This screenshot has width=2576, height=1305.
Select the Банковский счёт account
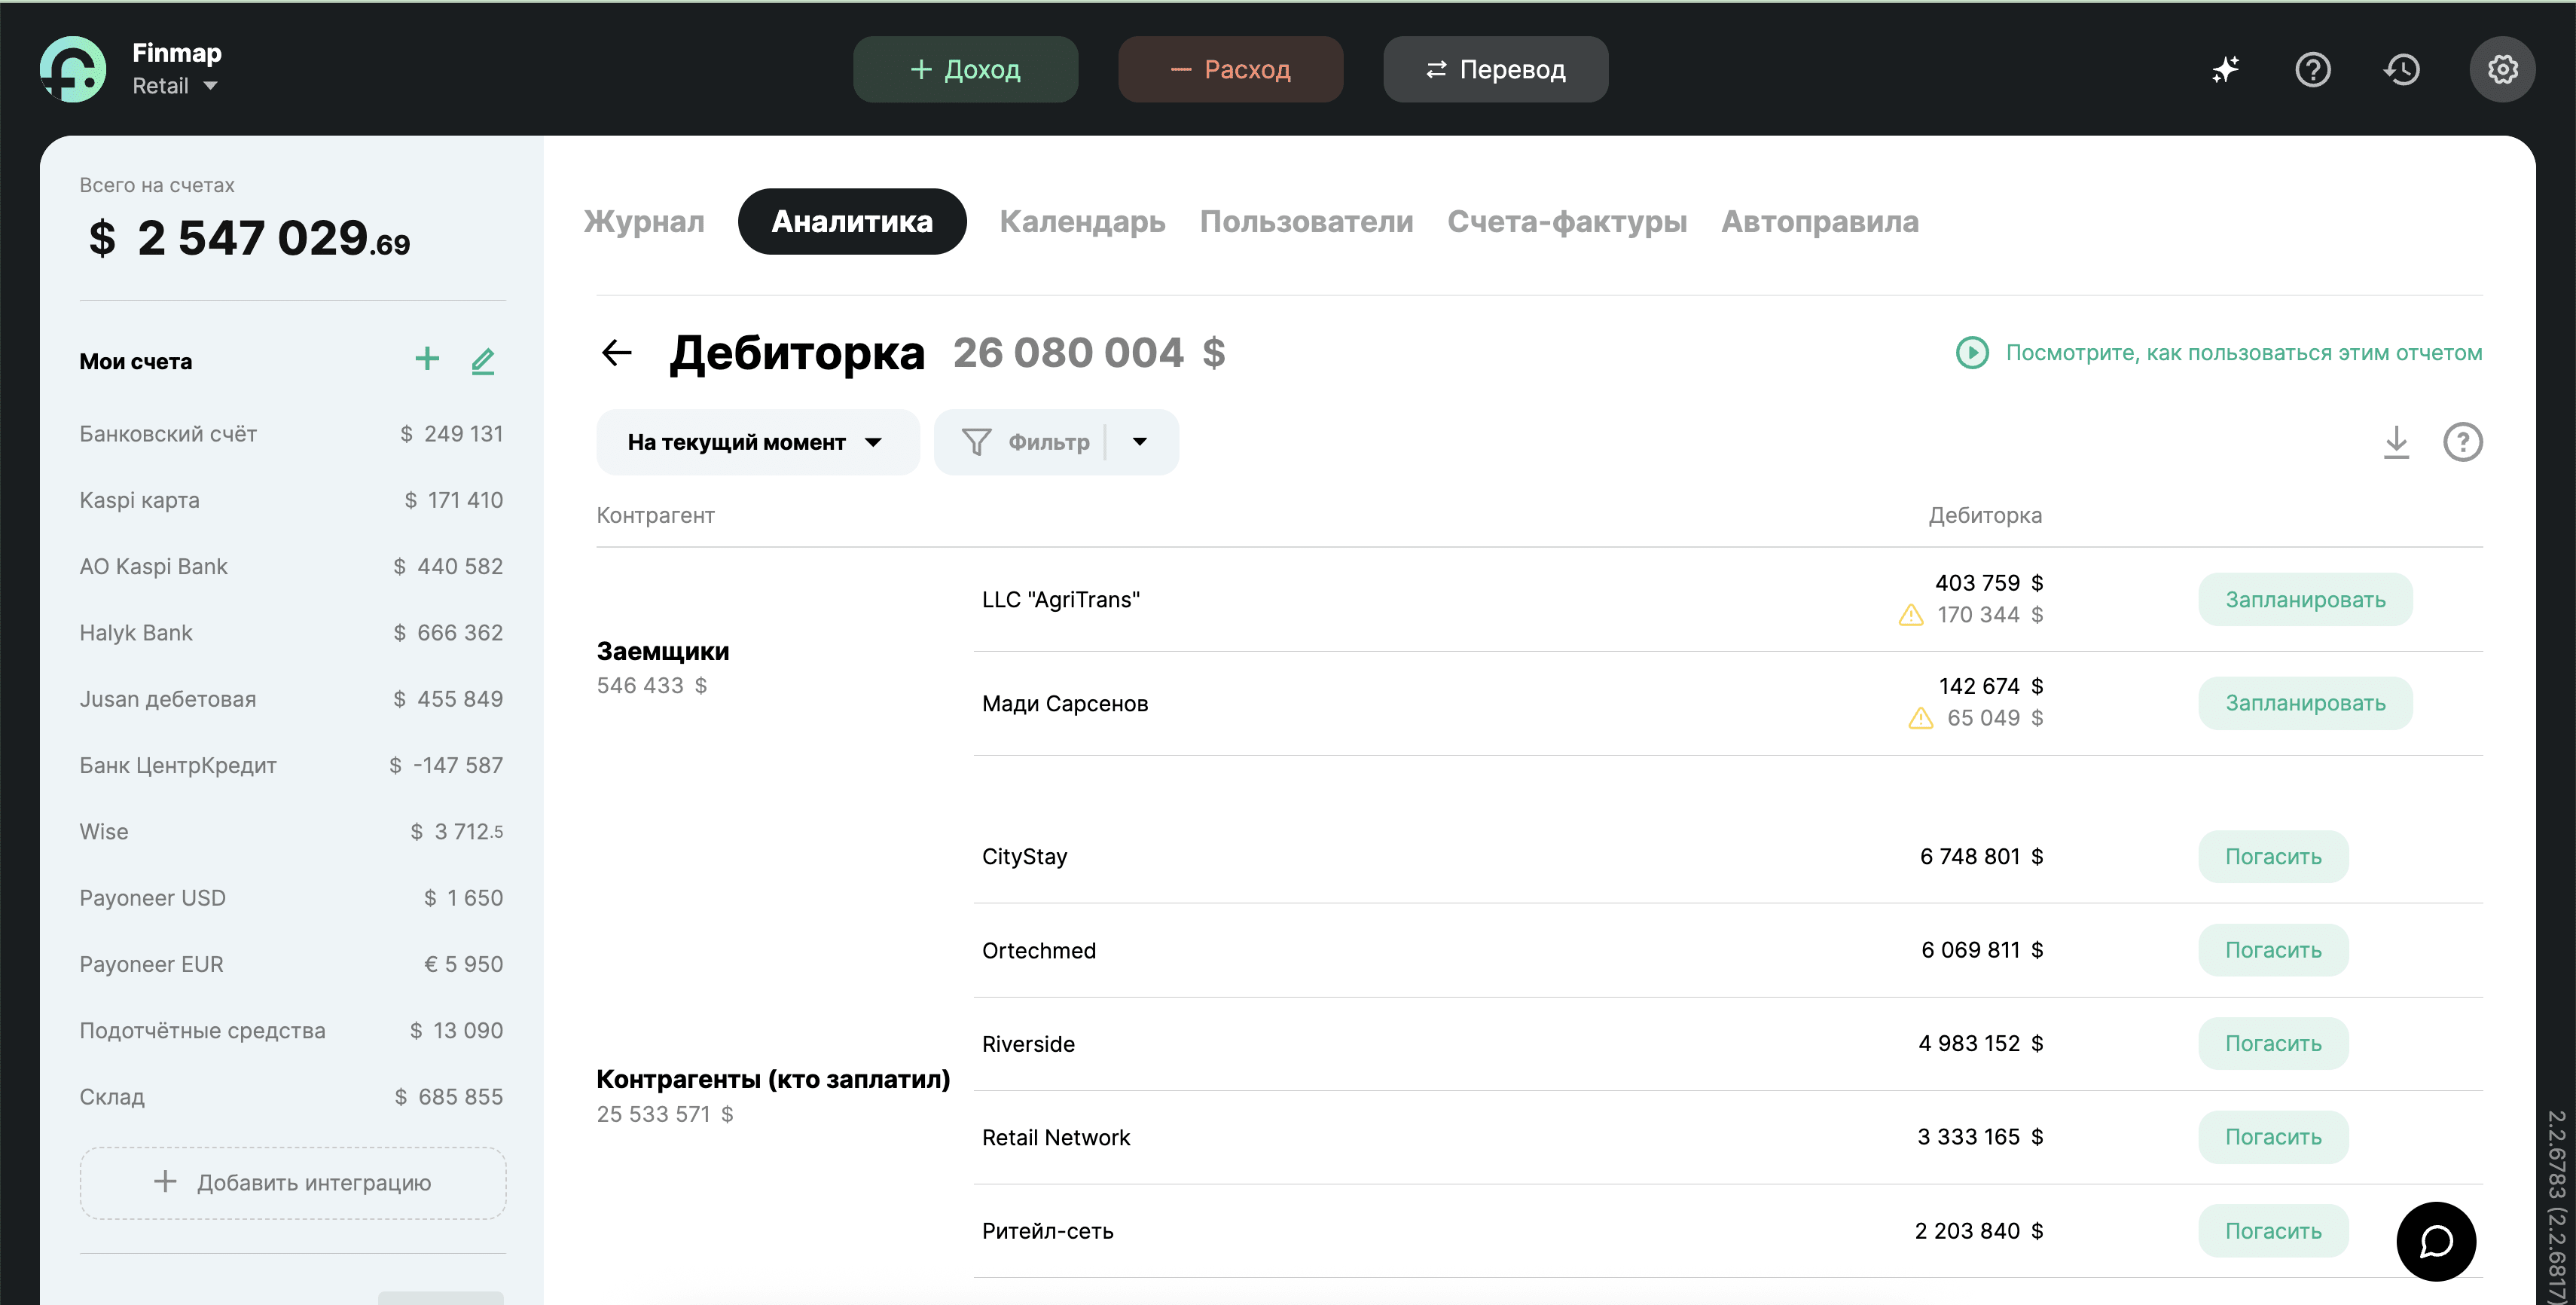(291, 434)
